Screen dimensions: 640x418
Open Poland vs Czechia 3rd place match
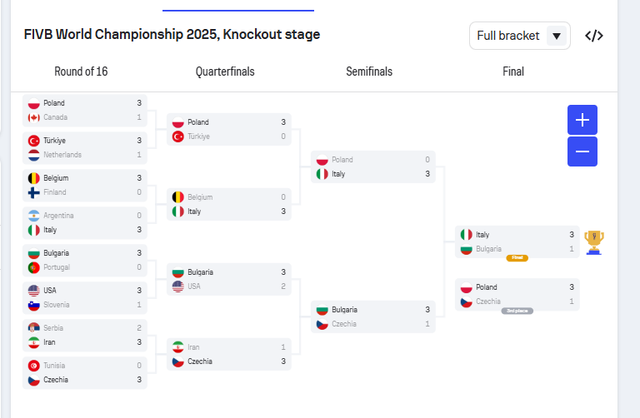point(516,294)
